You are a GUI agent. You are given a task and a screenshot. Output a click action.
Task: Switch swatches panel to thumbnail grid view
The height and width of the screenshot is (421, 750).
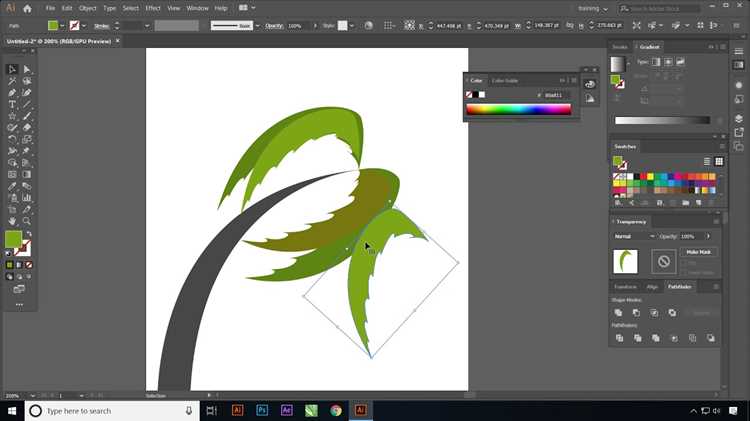tap(719, 162)
